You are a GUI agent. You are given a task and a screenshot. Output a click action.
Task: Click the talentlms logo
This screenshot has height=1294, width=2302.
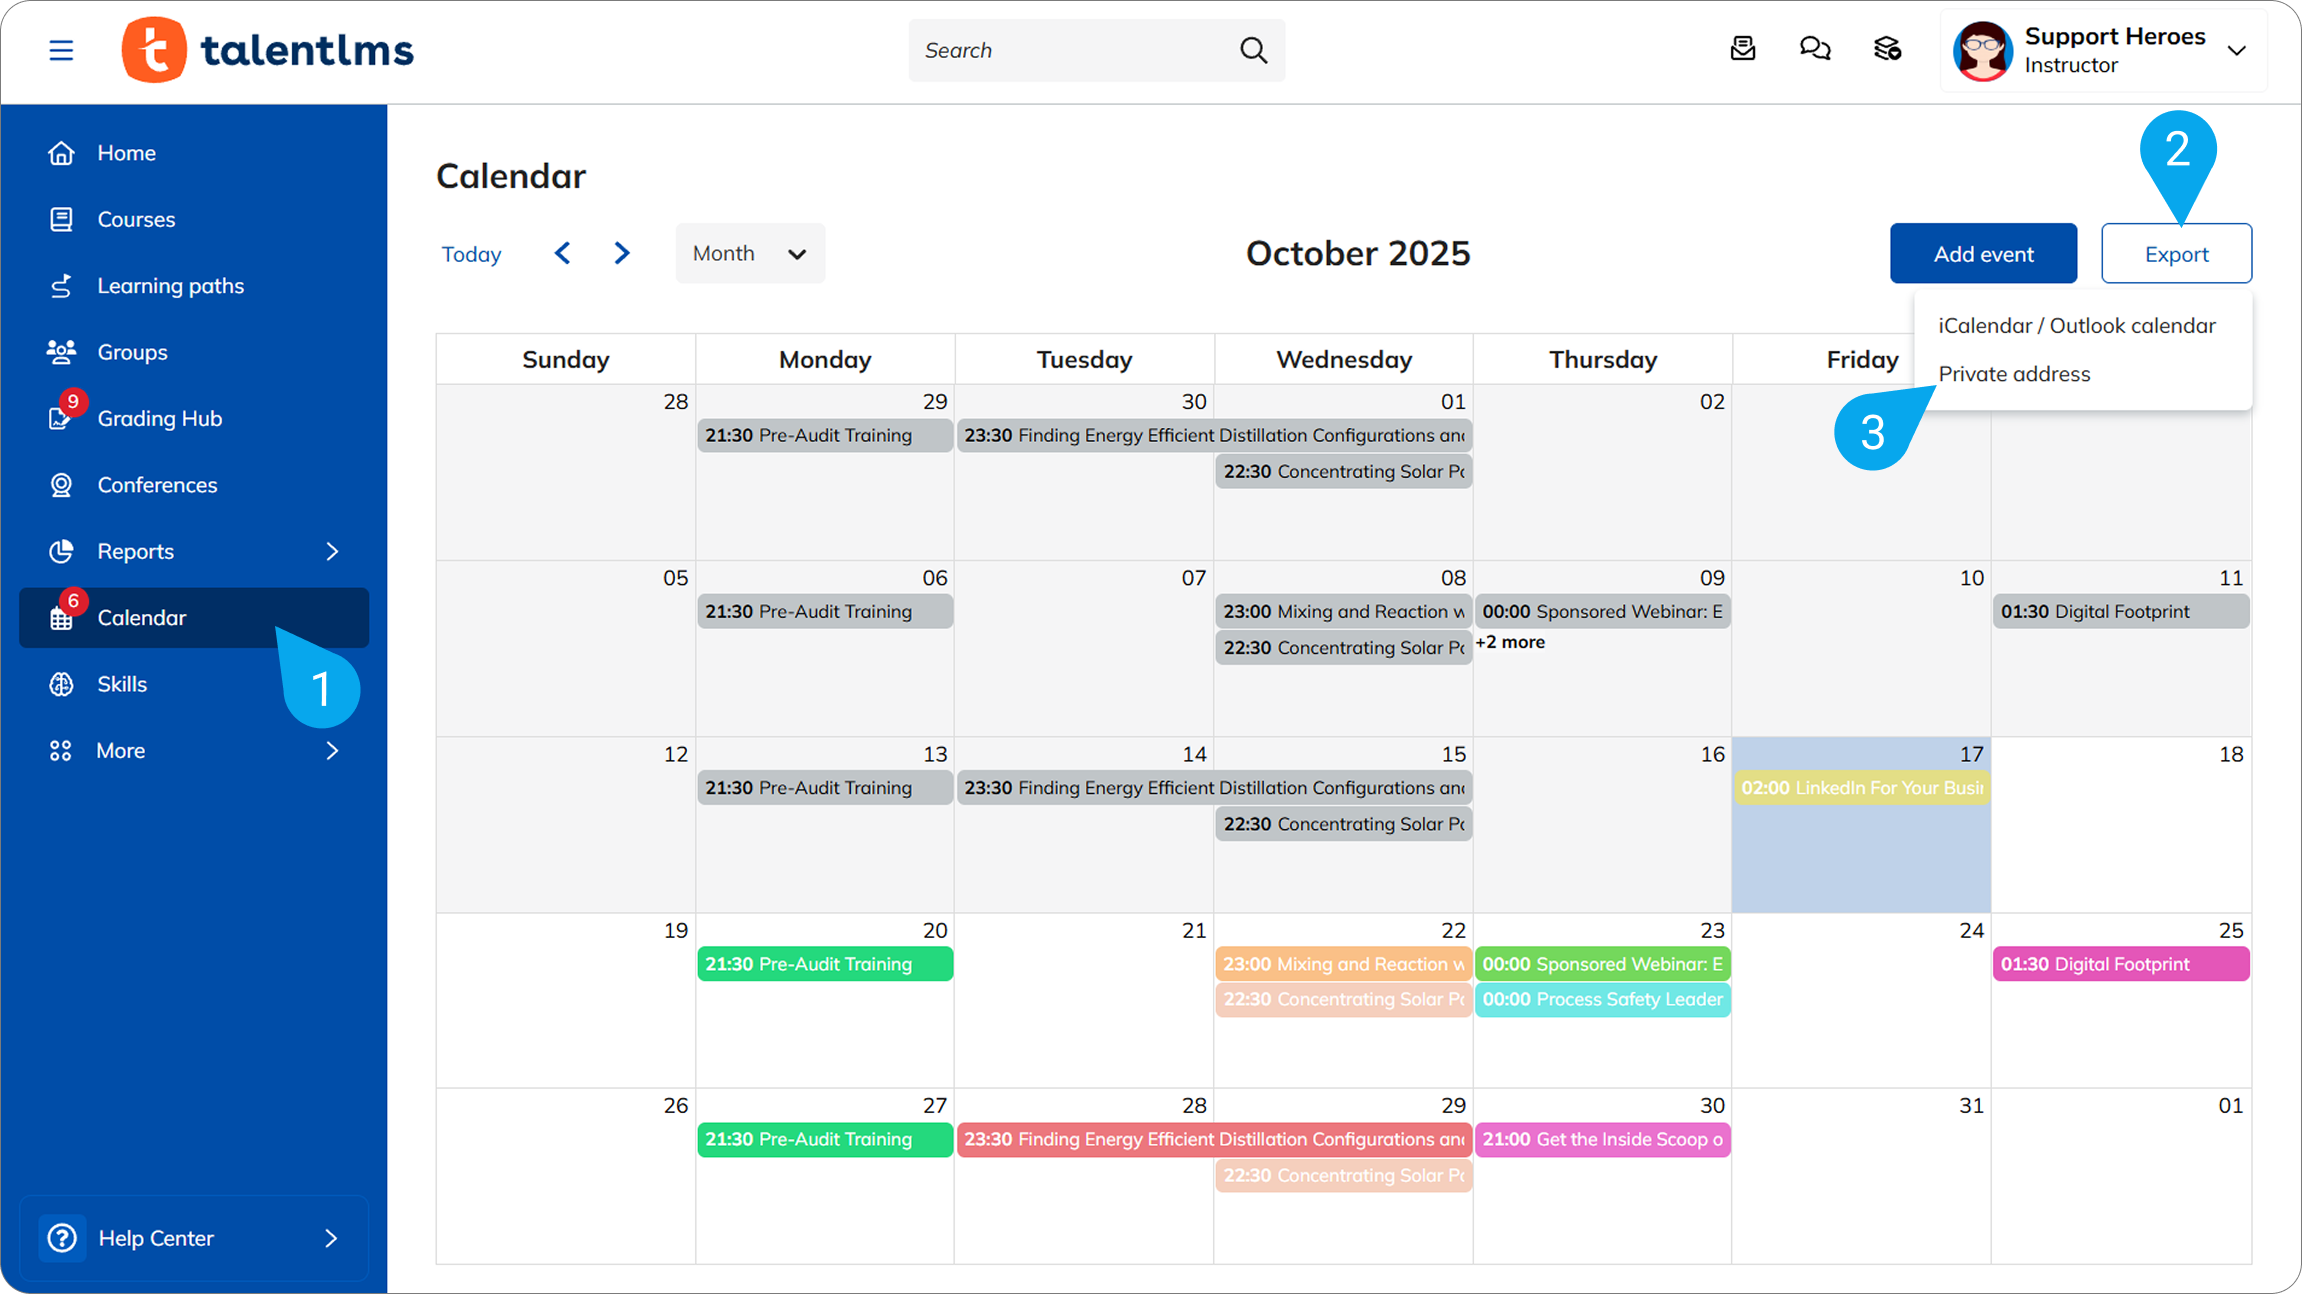point(267,50)
